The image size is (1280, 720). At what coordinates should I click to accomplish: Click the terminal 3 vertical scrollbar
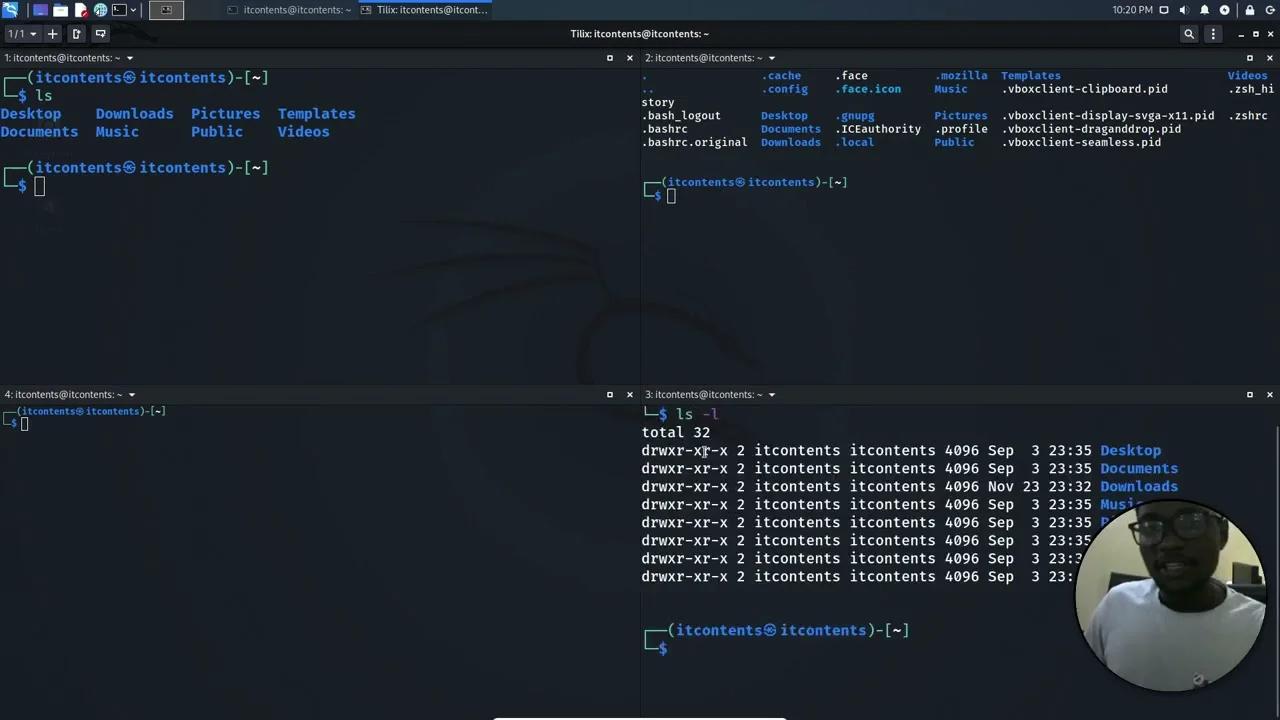pos(1276,500)
